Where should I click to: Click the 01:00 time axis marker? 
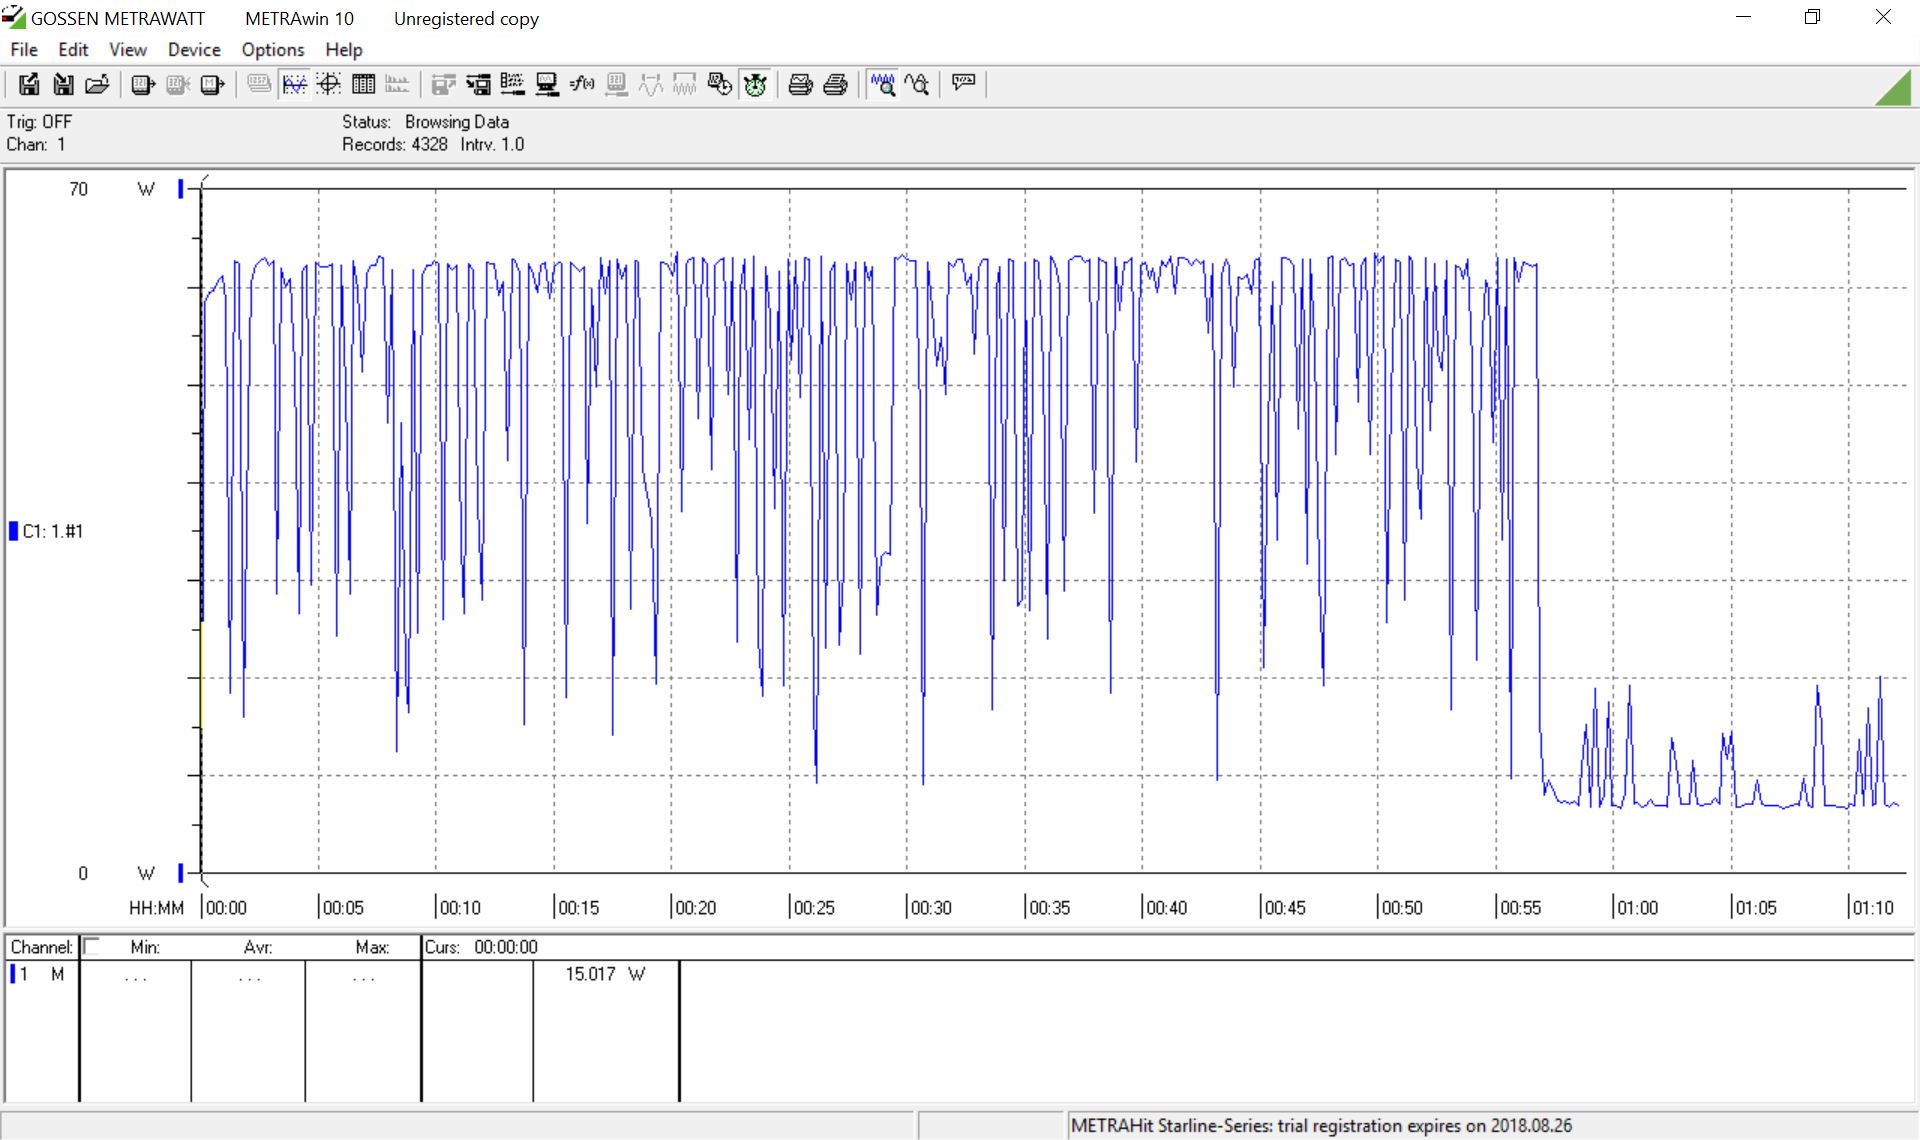click(x=1637, y=908)
